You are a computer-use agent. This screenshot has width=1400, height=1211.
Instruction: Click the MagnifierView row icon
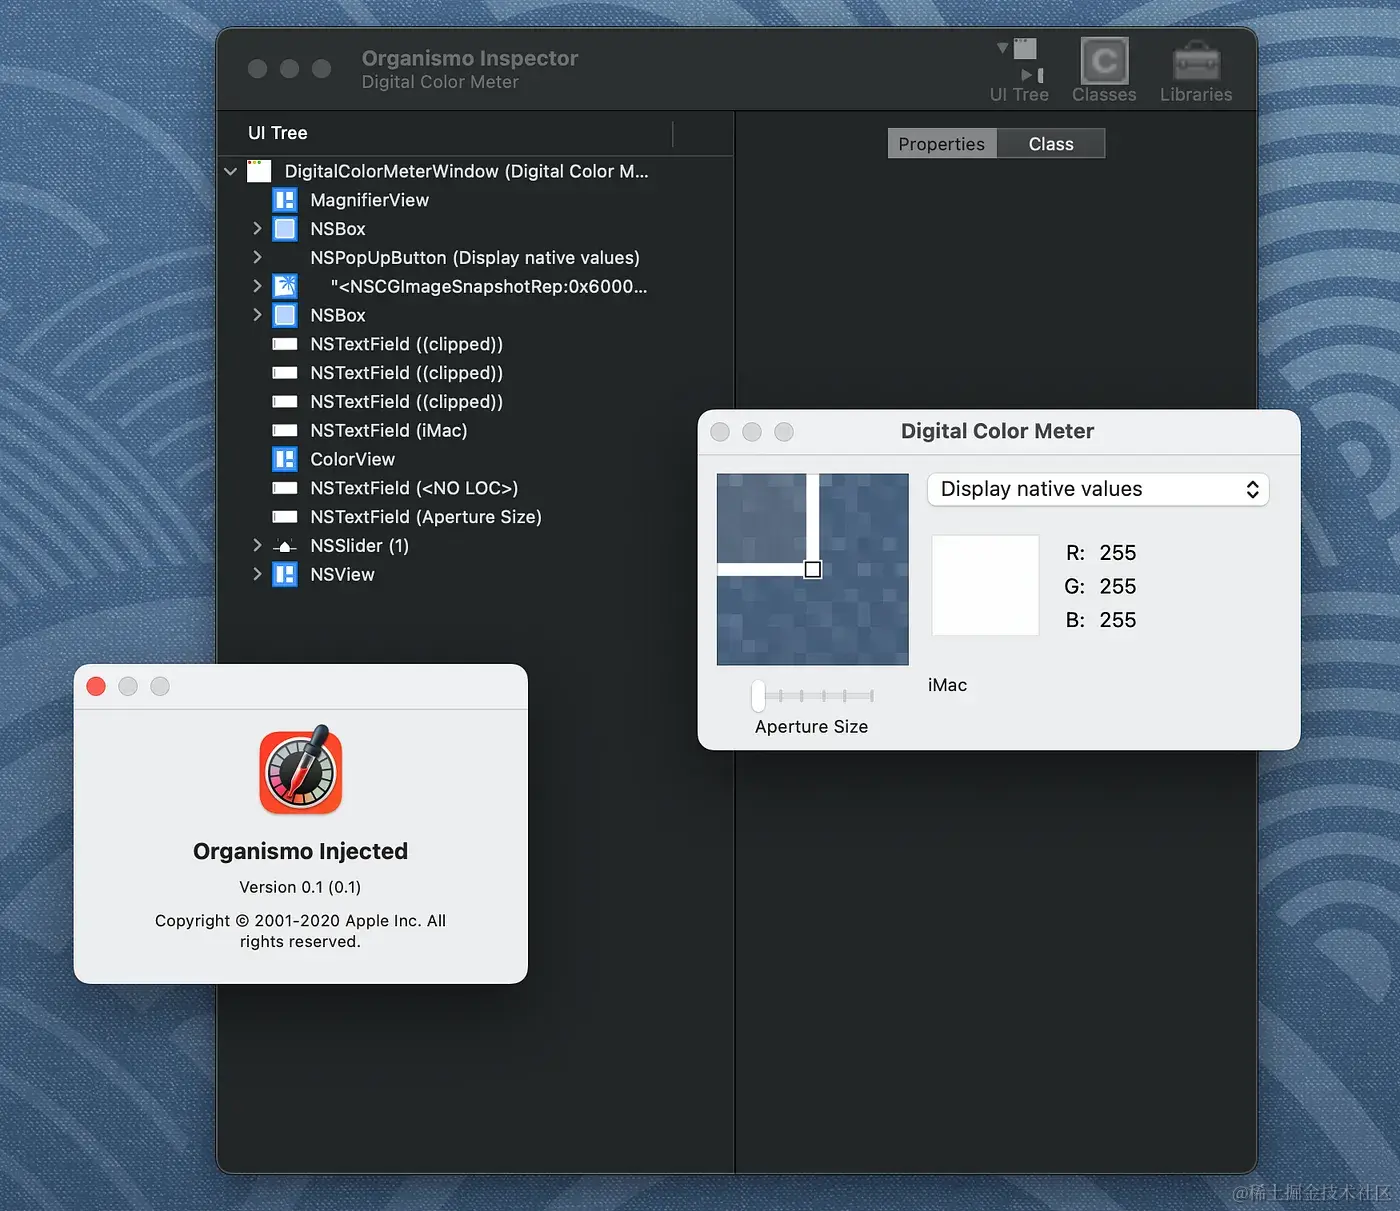[x=285, y=200]
